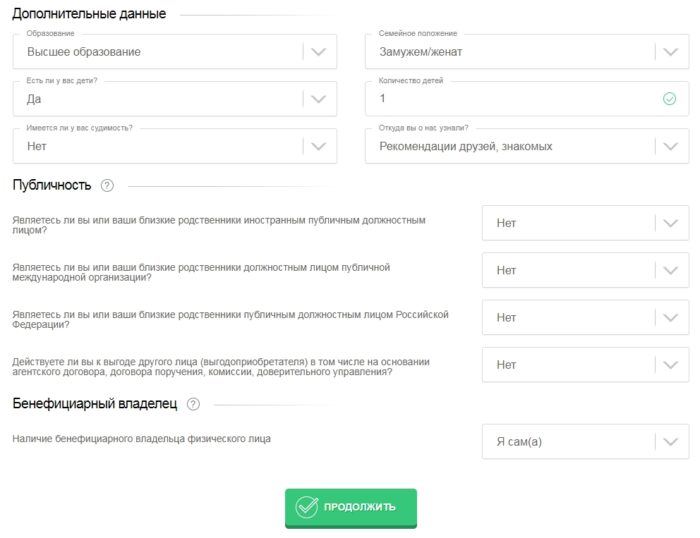Open dropdown for выгодоприобретатель question
The width and height of the screenshot is (700, 538).
(x=585, y=364)
